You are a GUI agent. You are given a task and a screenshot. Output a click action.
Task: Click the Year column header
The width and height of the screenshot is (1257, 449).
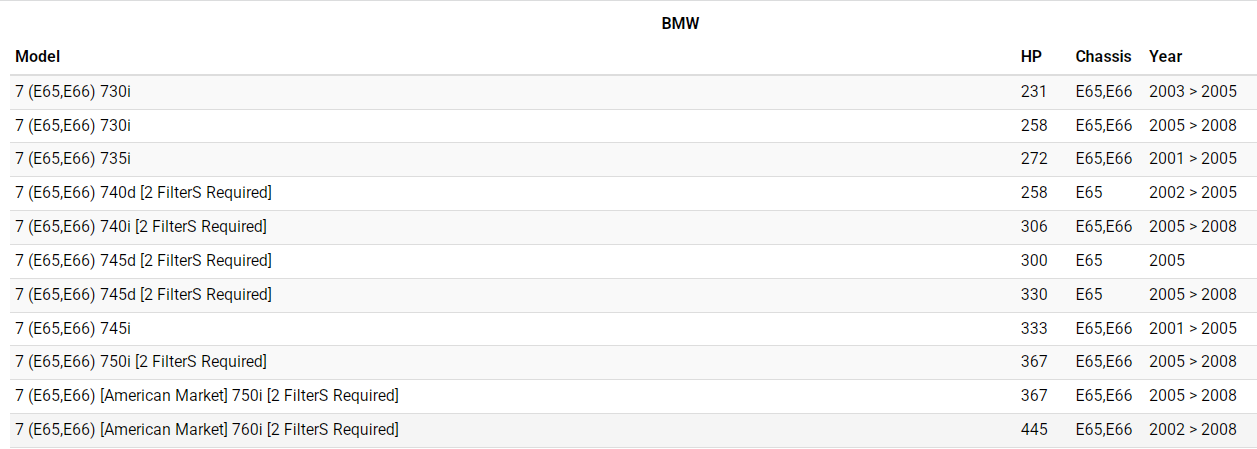[1165, 57]
